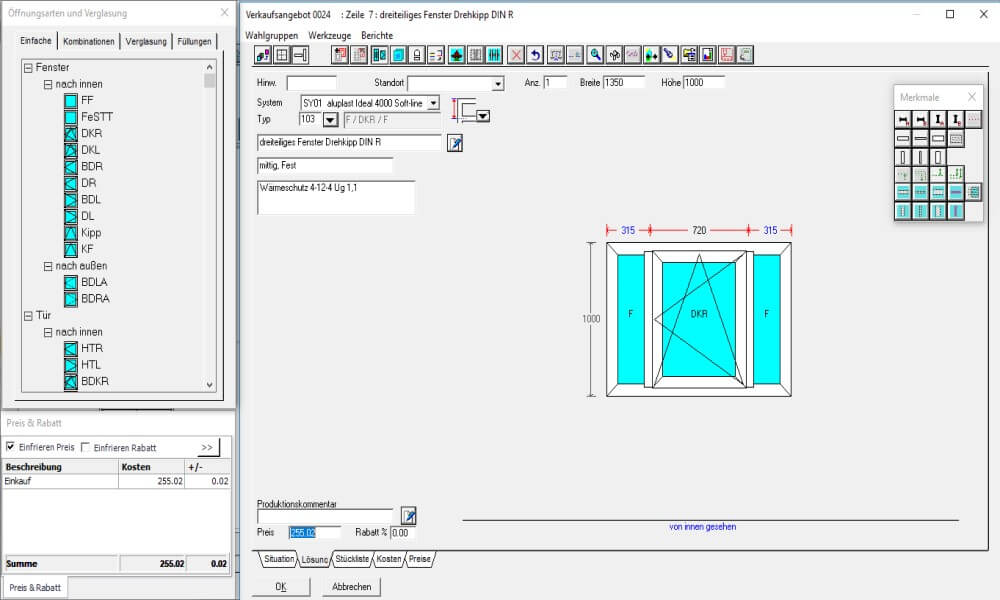Click the first icon in Merkmale palette
The width and height of the screenshot is (1000, 600).
click(903, 119)
